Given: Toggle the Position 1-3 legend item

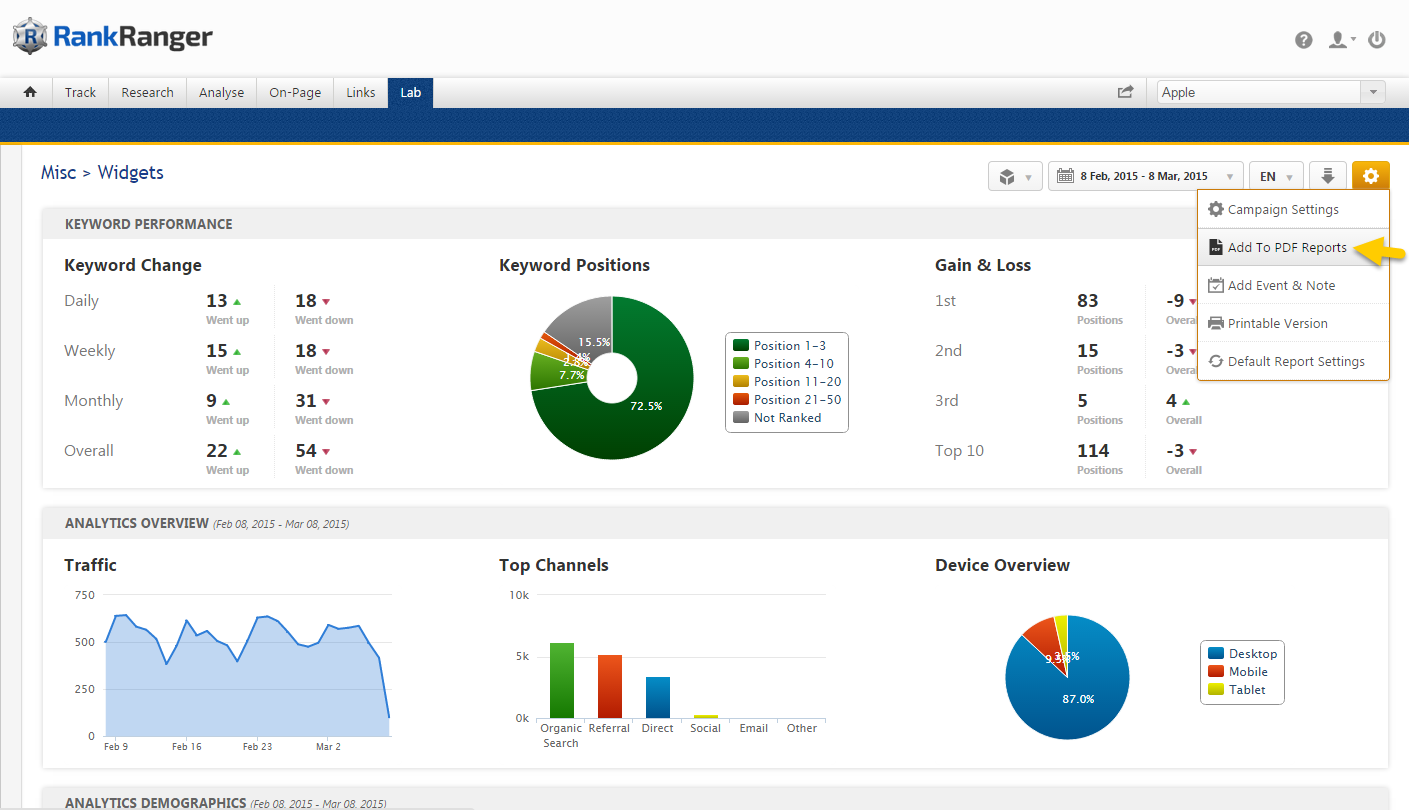Looking at the screenshot, I should (x=789, y=346).
